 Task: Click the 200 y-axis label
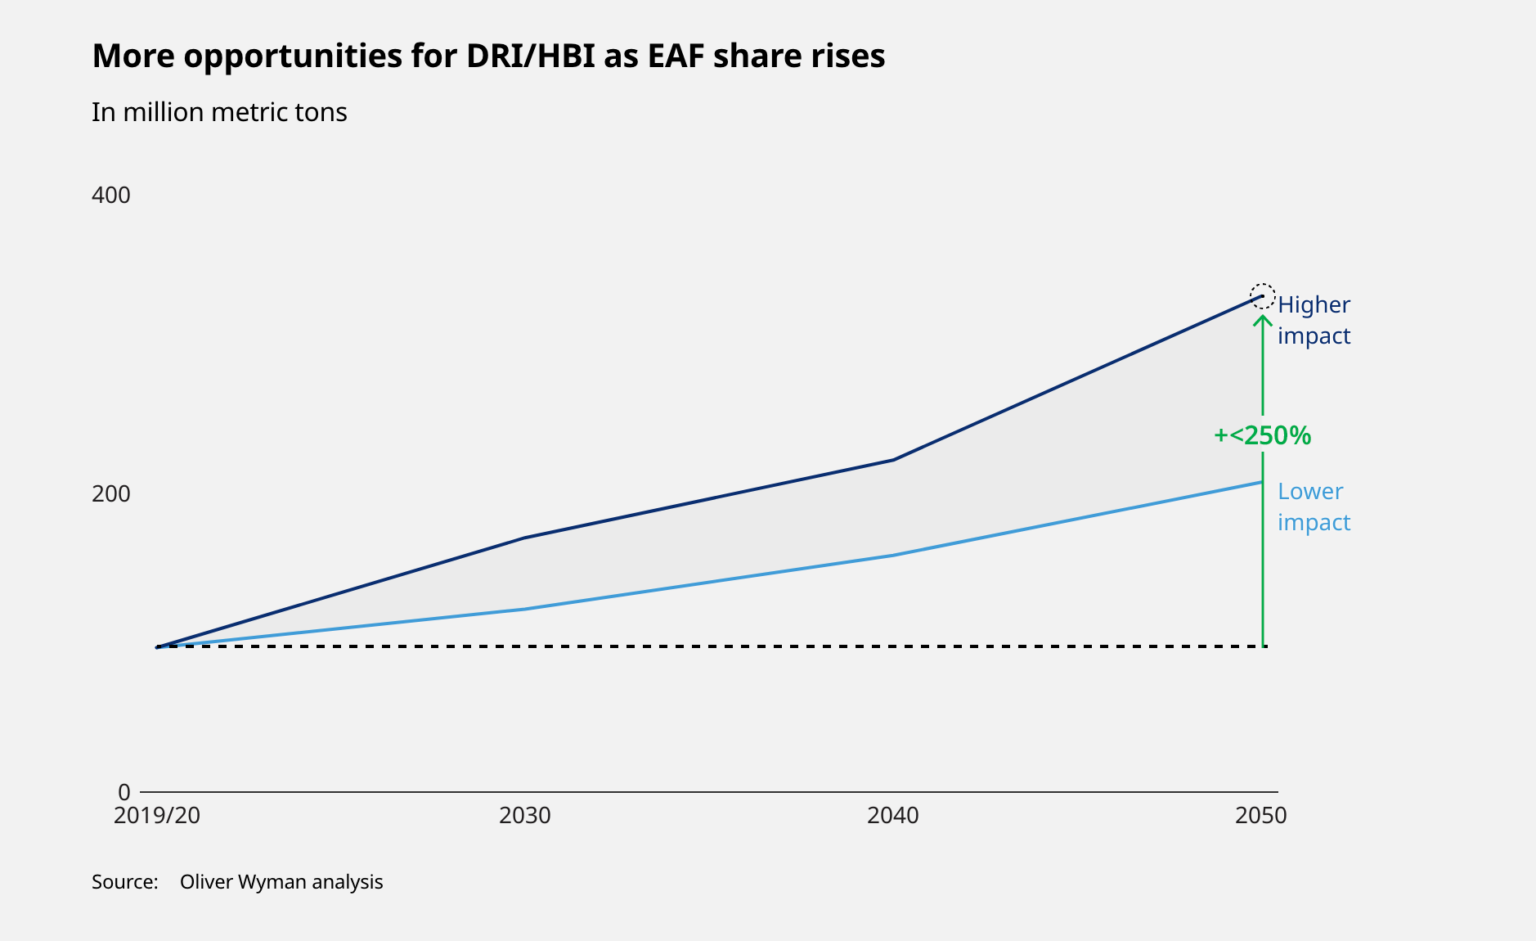(111, 494)
